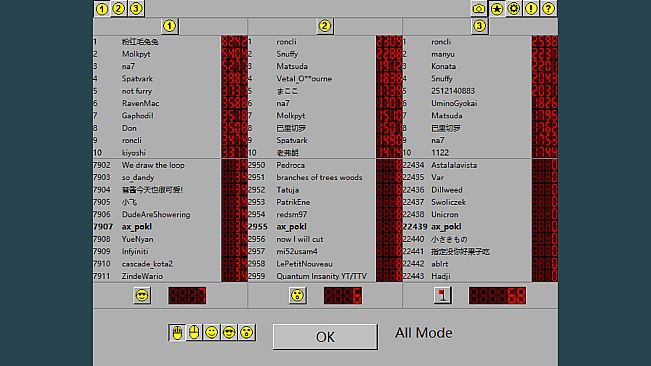The height and width of the screenshot is (366, 651).
Task: Click the exclamation mark icon
Action: (531, 9)
